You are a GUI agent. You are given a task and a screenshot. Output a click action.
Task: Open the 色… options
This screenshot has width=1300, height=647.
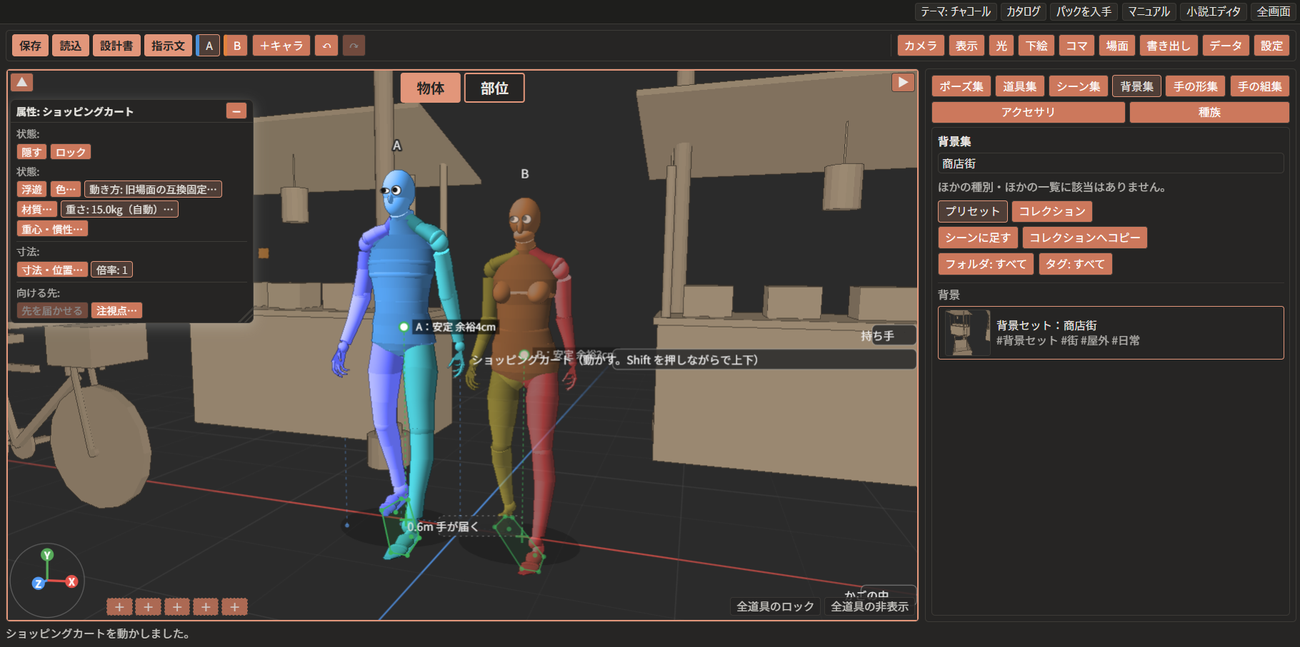66,189
